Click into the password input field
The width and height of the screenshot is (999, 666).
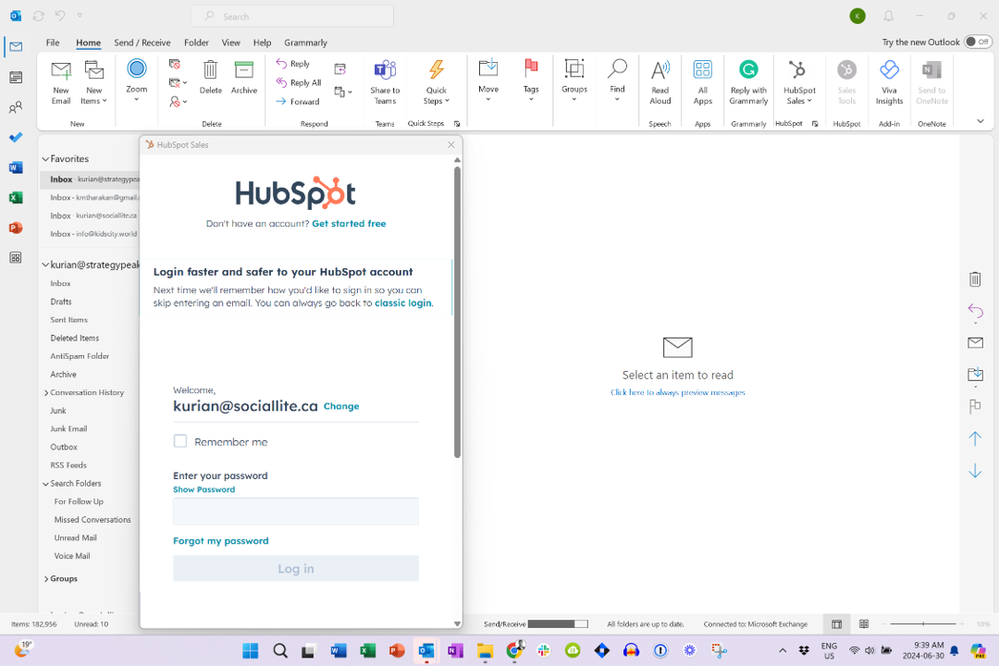pyautogui.click(x=295, y=512)
